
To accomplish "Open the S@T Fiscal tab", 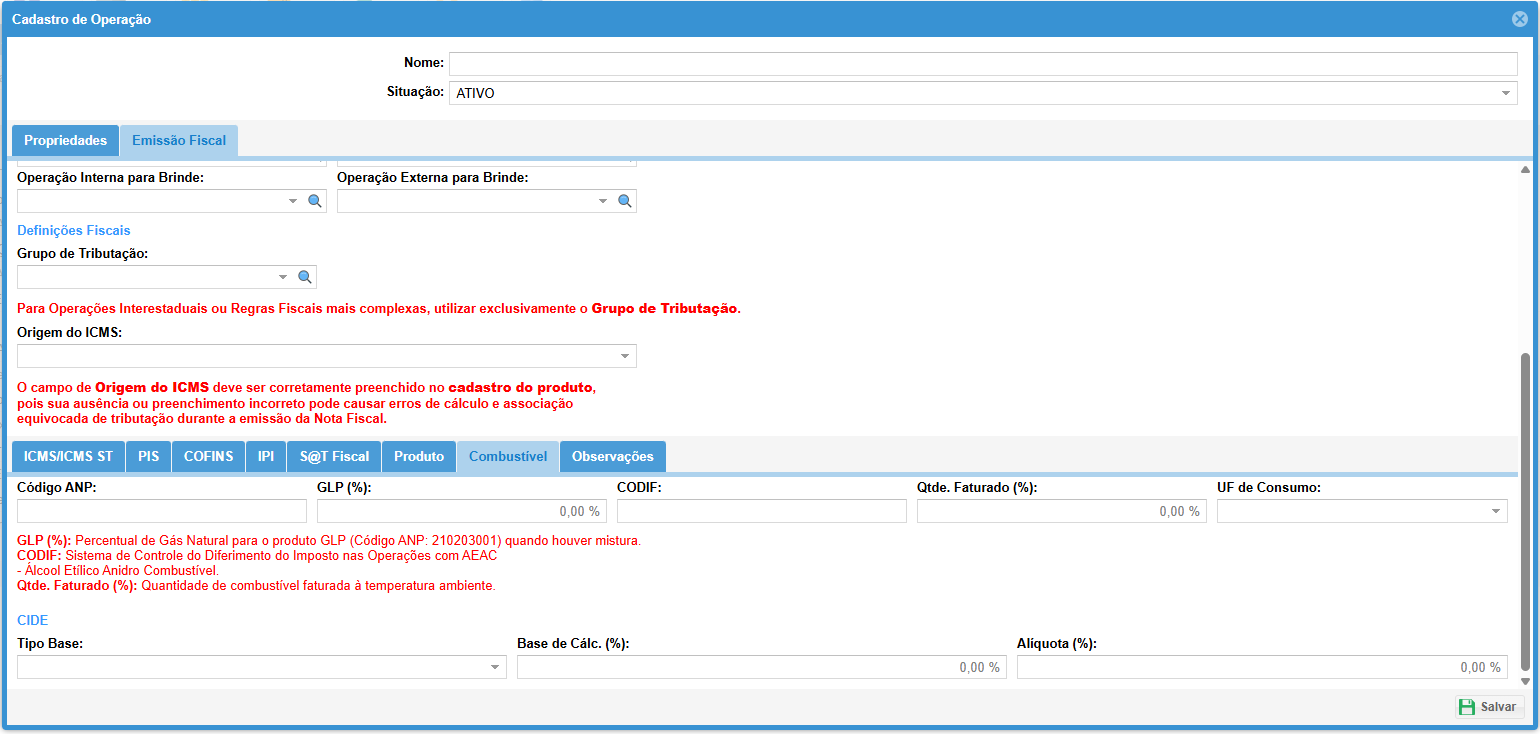I will click(334, 456).
